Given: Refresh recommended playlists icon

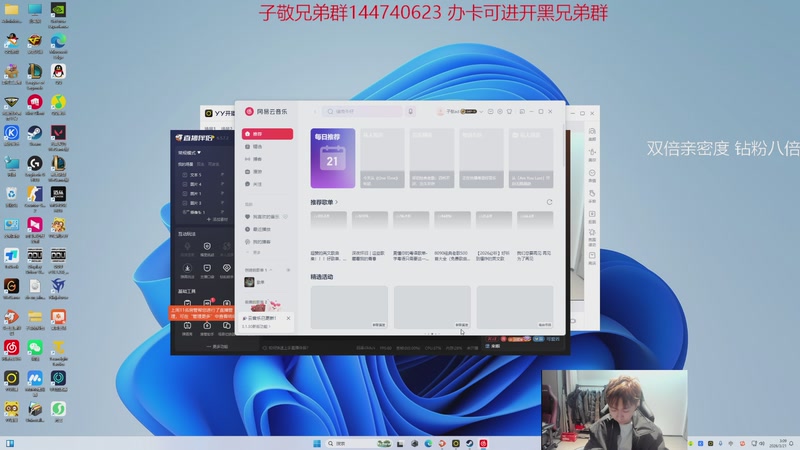Looking at the screenshot, I should click(x=549, y=202).
